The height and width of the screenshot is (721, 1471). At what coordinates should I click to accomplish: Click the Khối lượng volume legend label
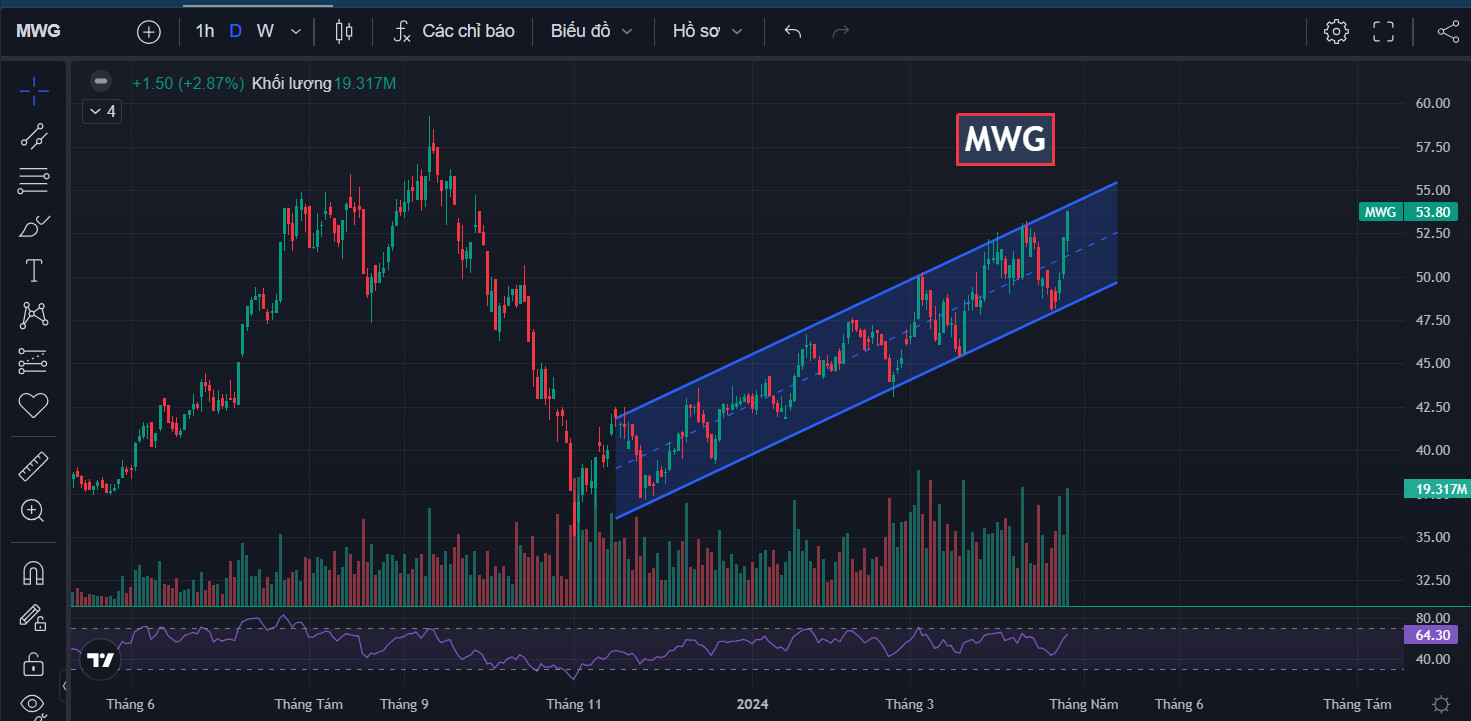tap(291, 83)
